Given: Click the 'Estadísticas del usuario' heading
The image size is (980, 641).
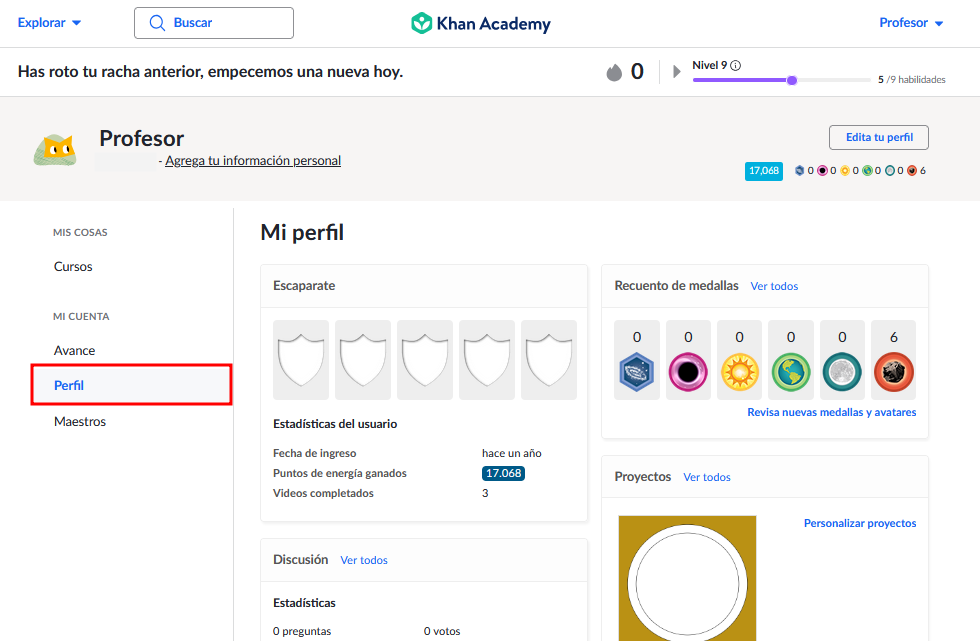Looking at the screenshot, I should pos(335,424).
